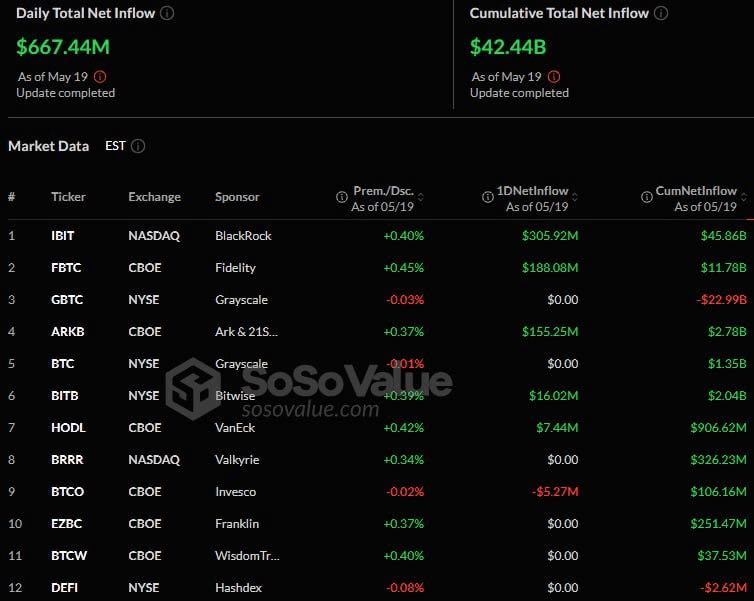The width and height of the screenshot is (754, 601).
Task: Click the Valkyrie sponsor name
Action: (x=237, y=460)
